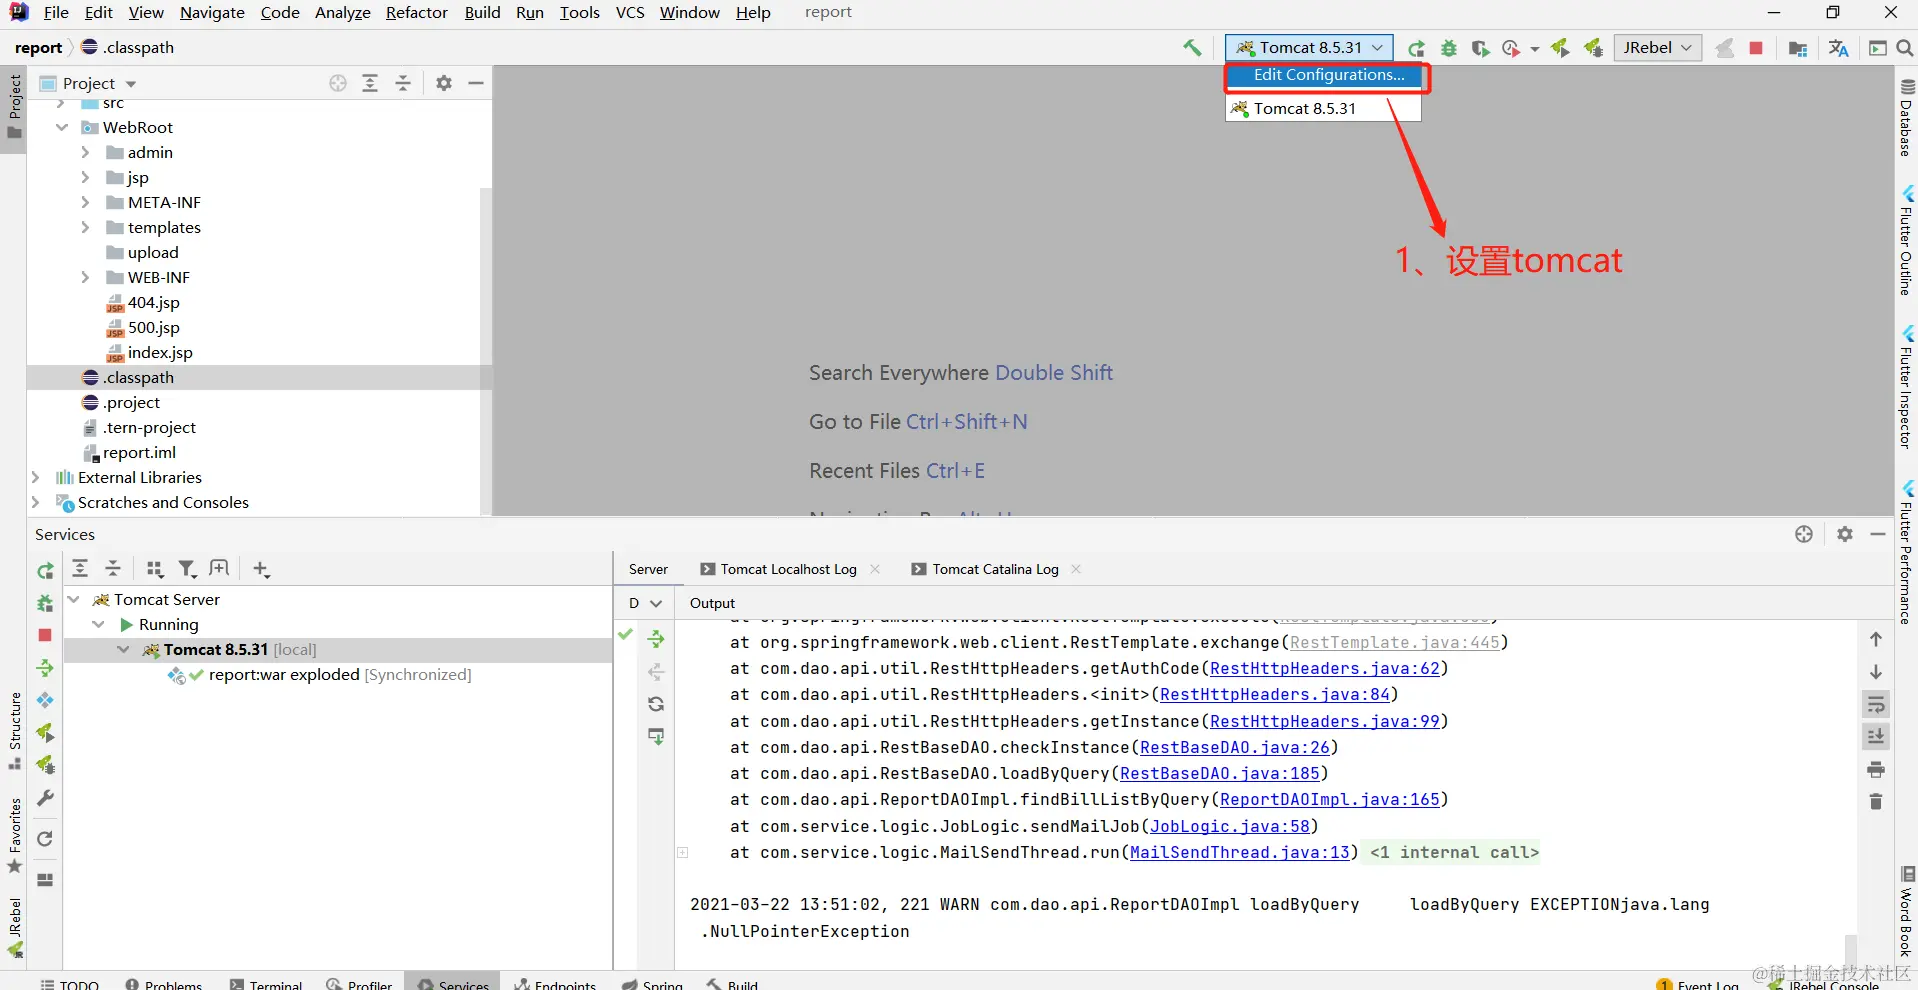Open the Project Structure dialog icon
This screenshot has width=1918, height=990.
pos(1798,48)
